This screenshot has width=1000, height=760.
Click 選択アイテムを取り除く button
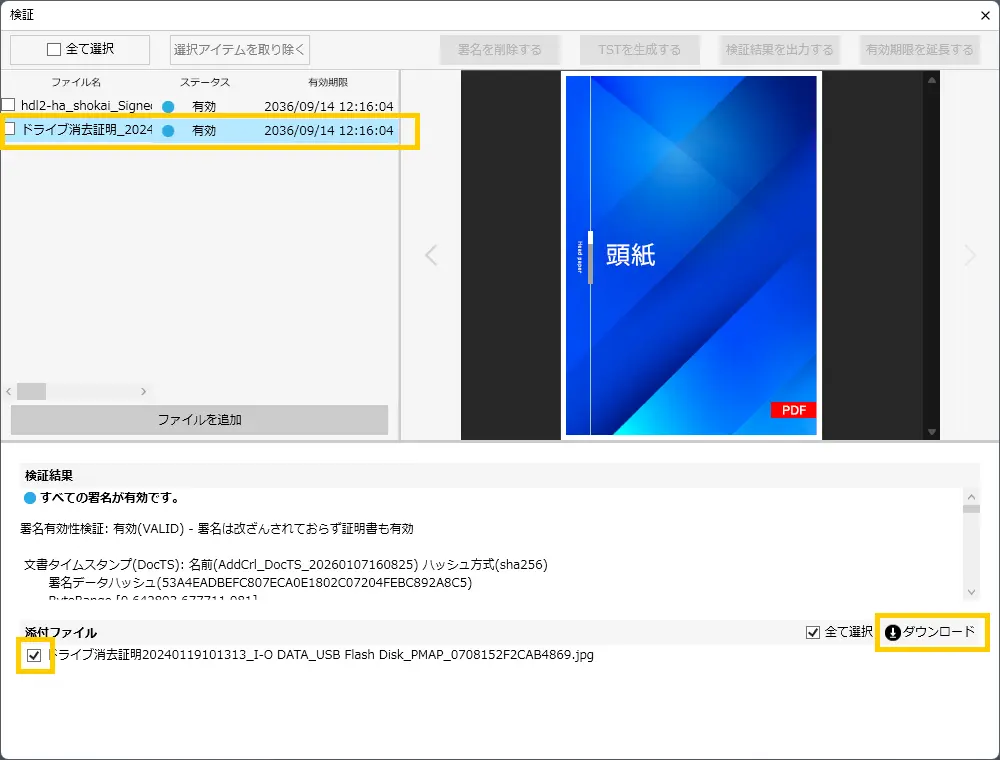pos(240,49)
